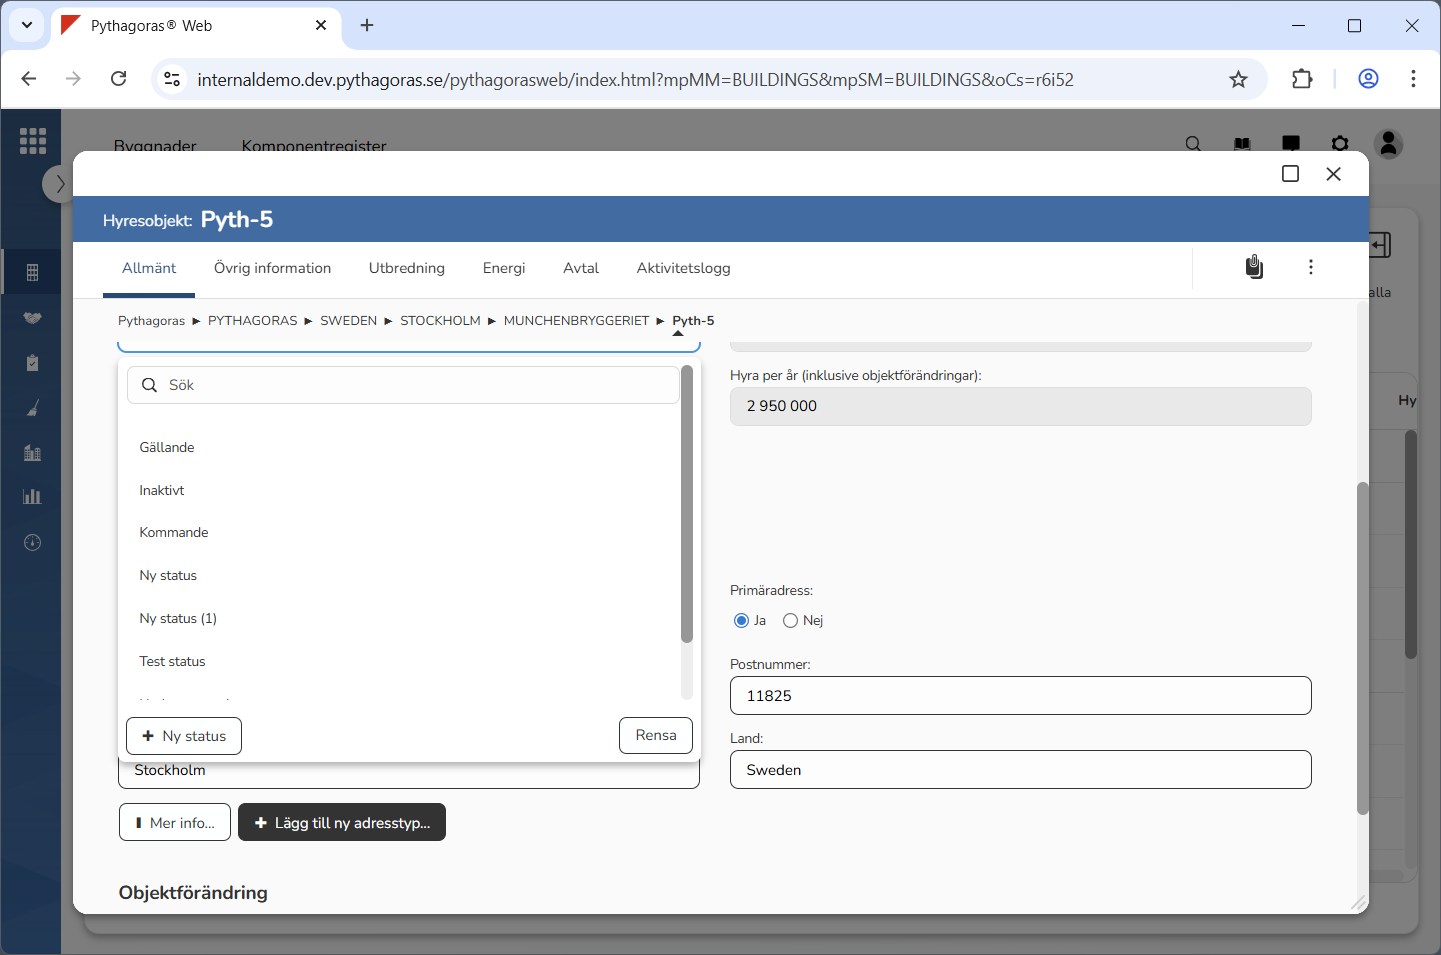Maximize the Hyresobjekt dialog window
1441x955 pixels.
[1290, 174]
